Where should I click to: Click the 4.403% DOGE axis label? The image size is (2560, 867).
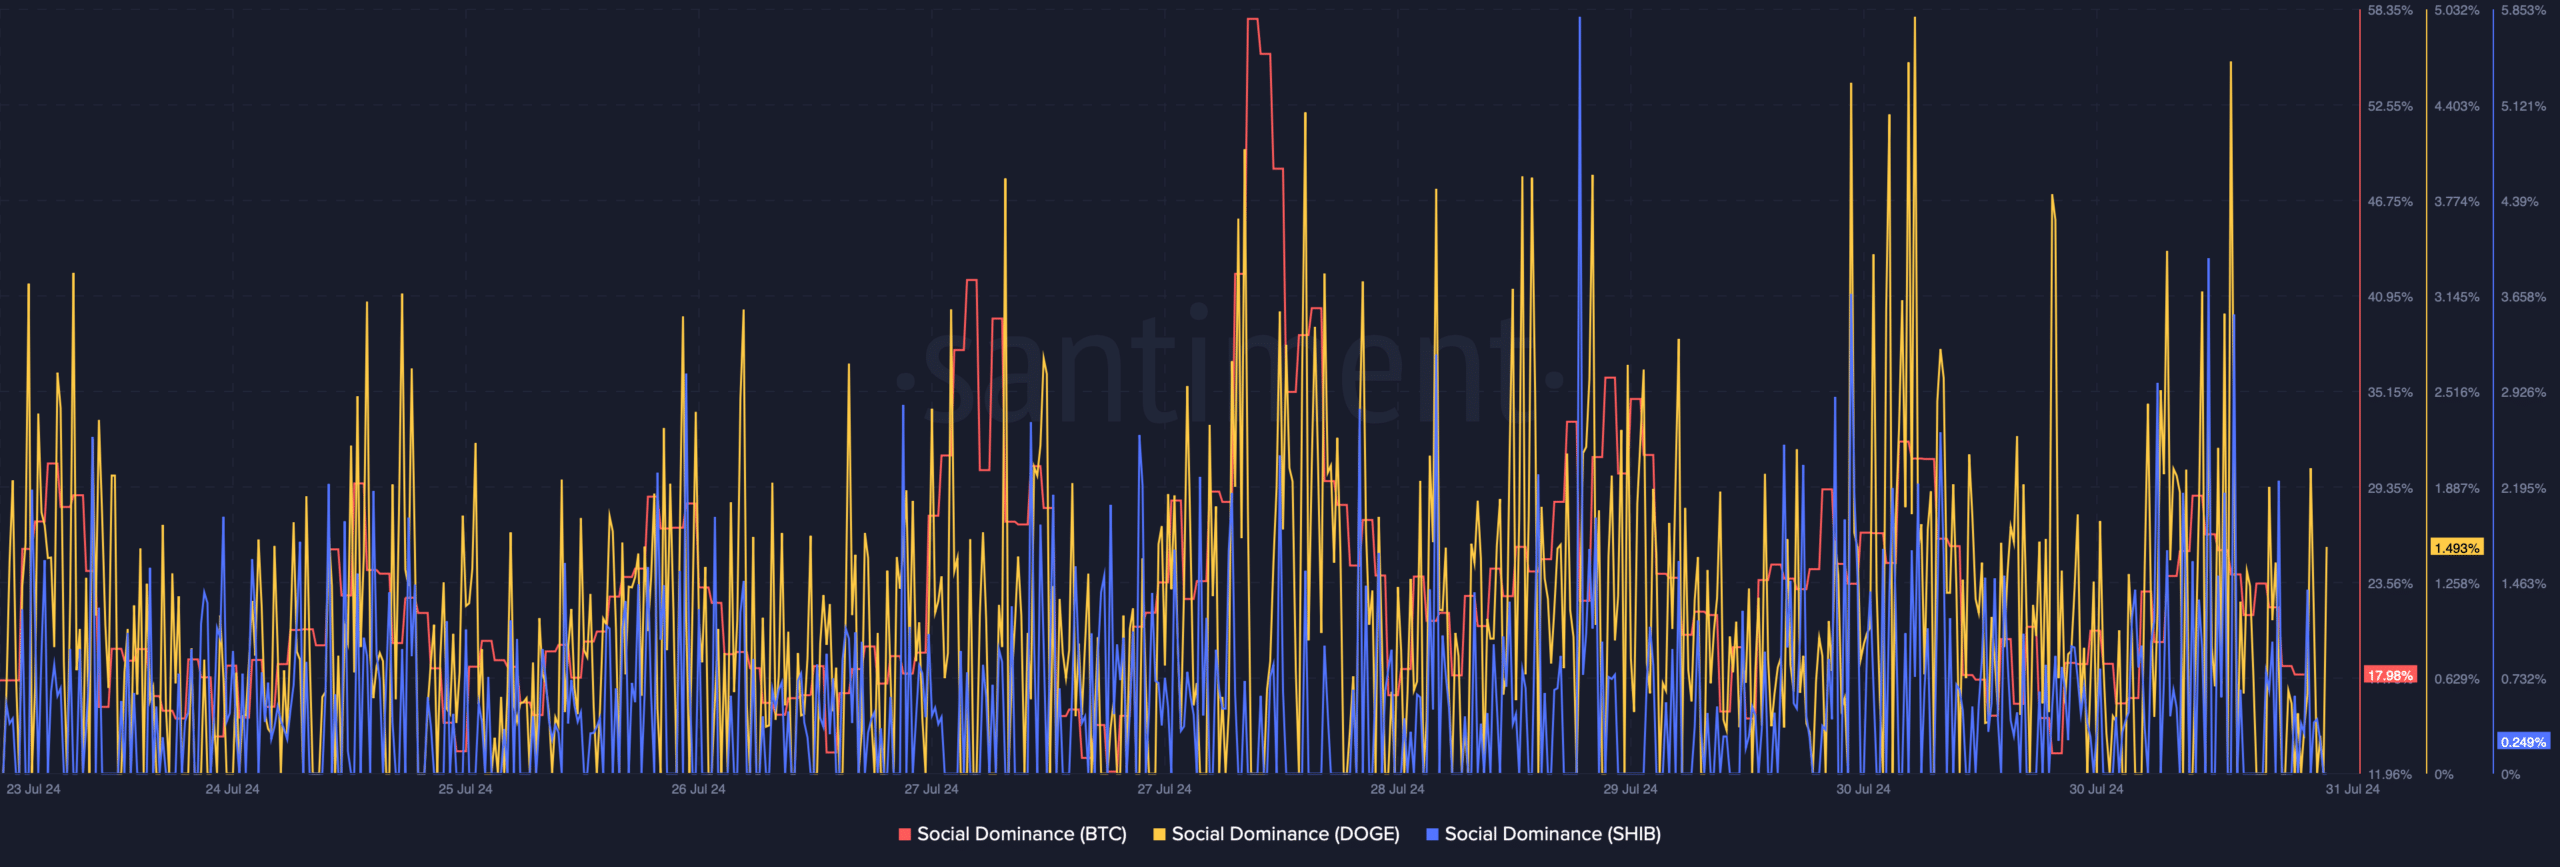click(2457, 106)
